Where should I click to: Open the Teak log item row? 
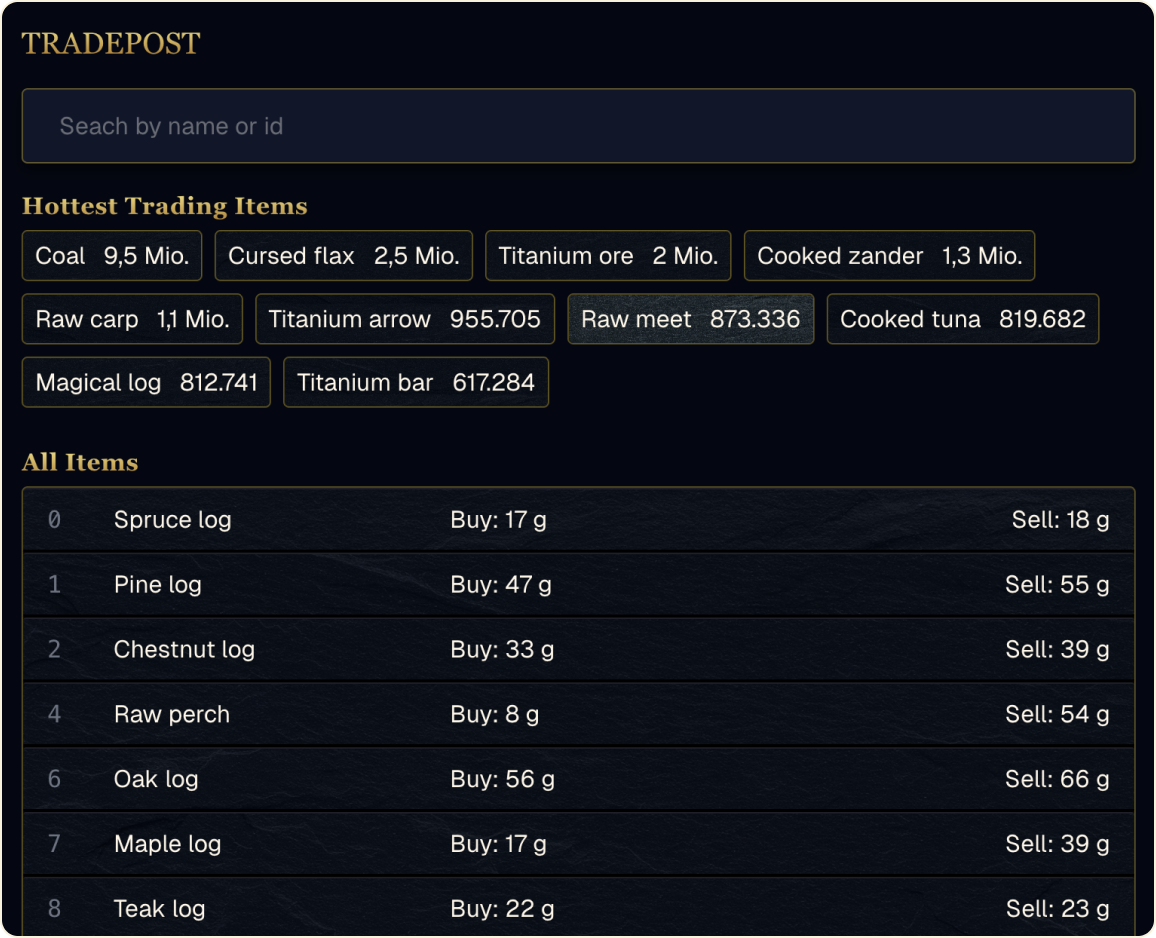tap(578, 908)
